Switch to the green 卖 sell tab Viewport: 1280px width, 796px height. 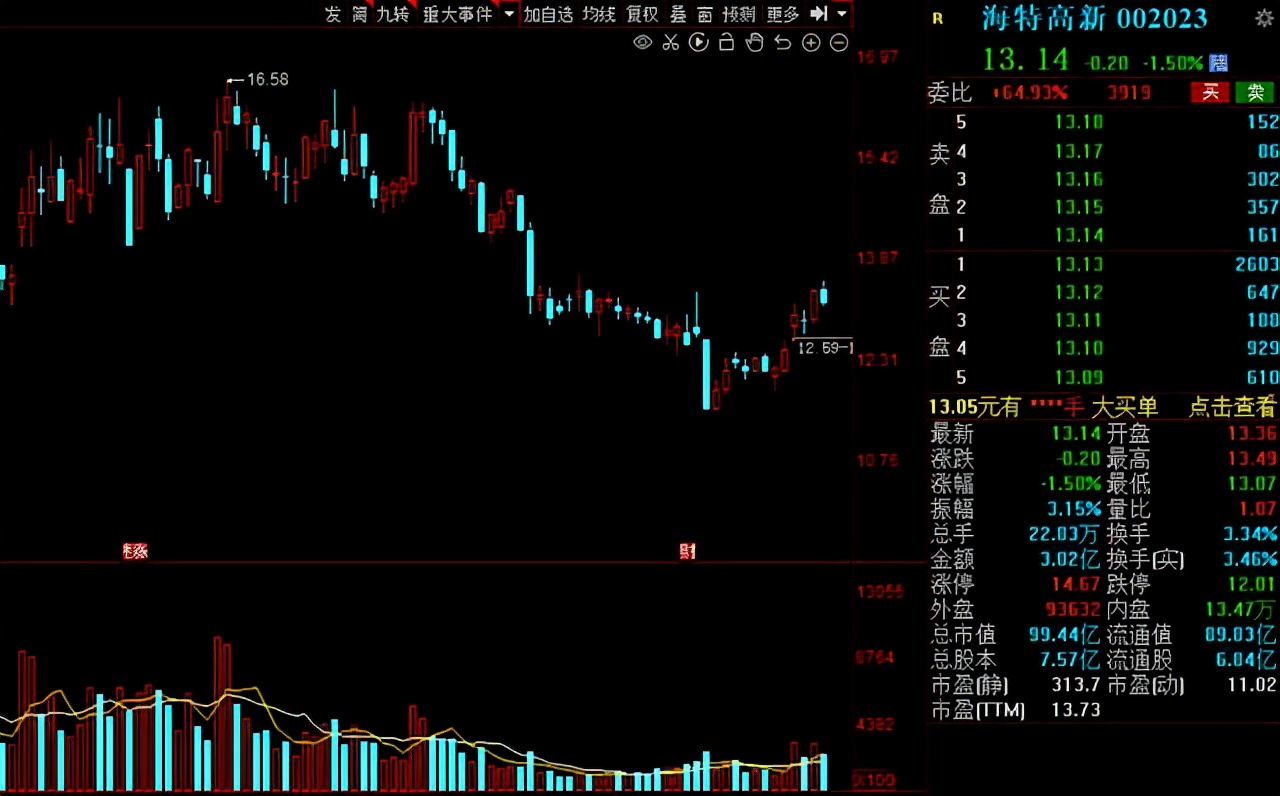tap(1255, 92)
